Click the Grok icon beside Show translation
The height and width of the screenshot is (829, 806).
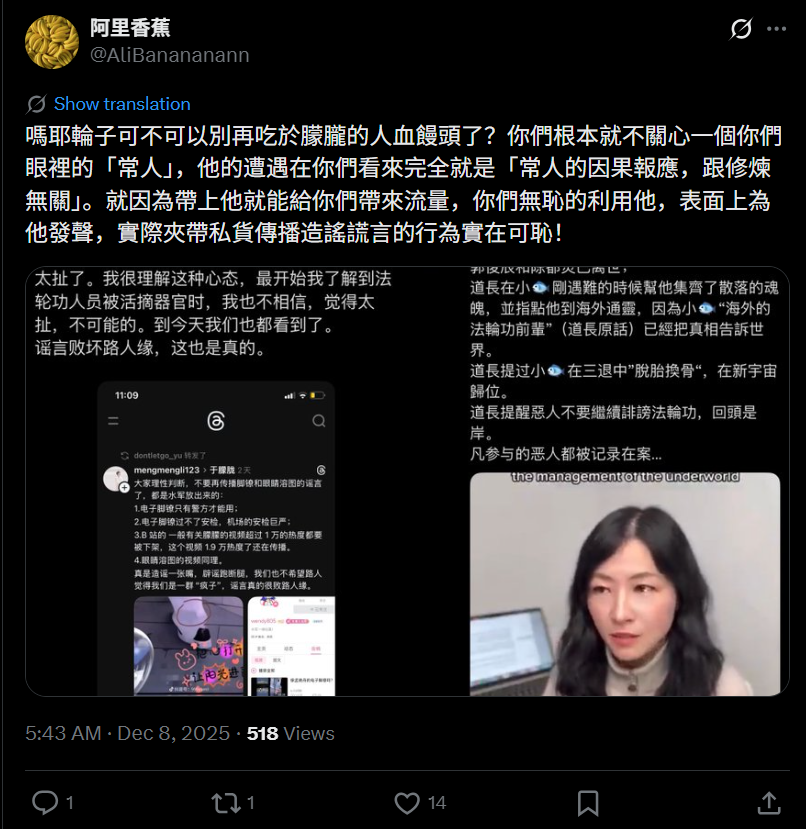(36, 104)
